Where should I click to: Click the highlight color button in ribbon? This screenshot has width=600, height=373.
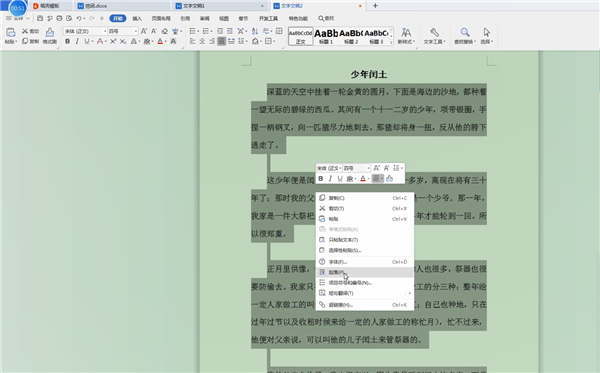pyautogui.click(x=147, y=41)
